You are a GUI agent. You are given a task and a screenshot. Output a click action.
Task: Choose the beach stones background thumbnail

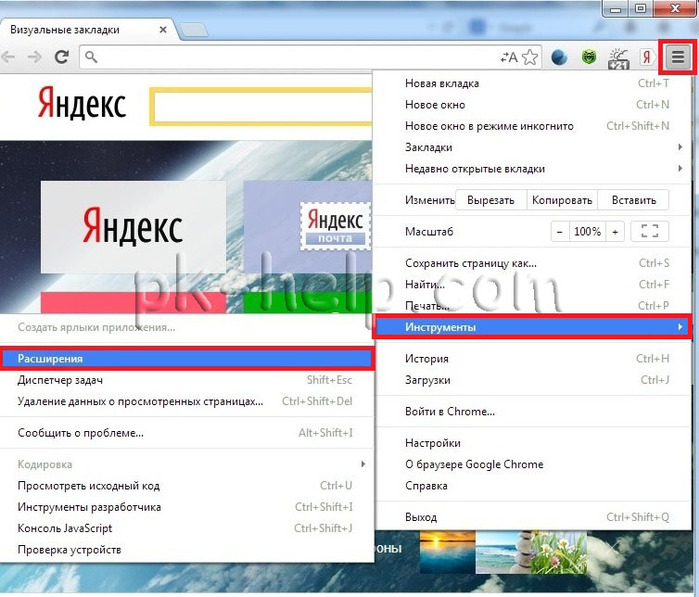(x=504, y=552)
